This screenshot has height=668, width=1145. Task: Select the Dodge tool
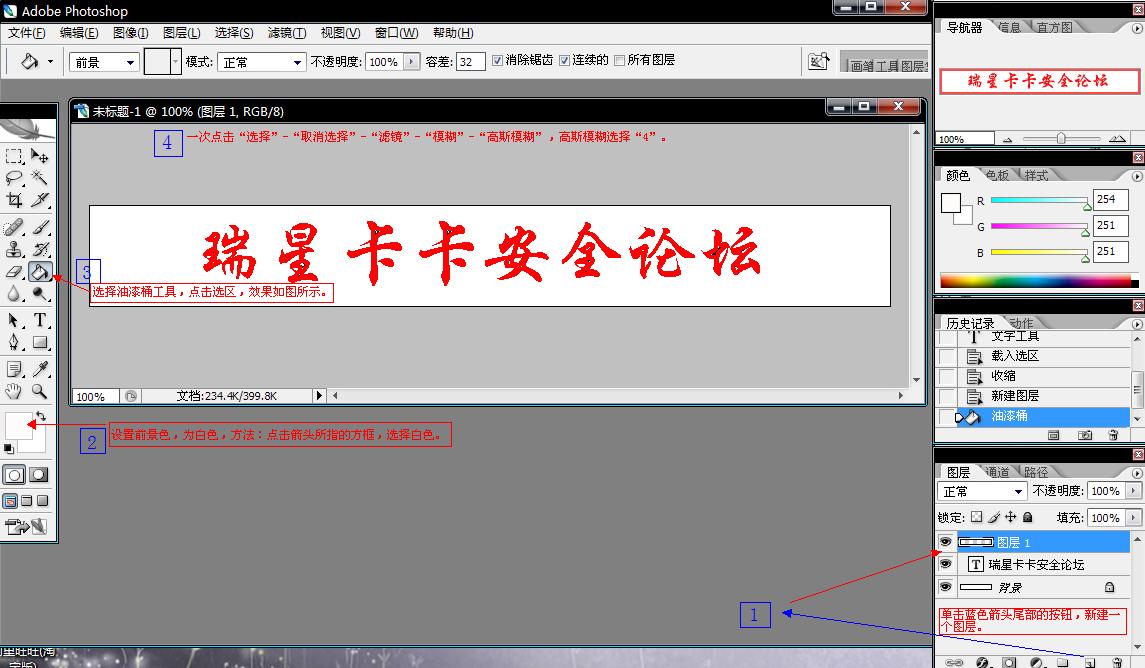pyautogui.click(x=39, y=293)
